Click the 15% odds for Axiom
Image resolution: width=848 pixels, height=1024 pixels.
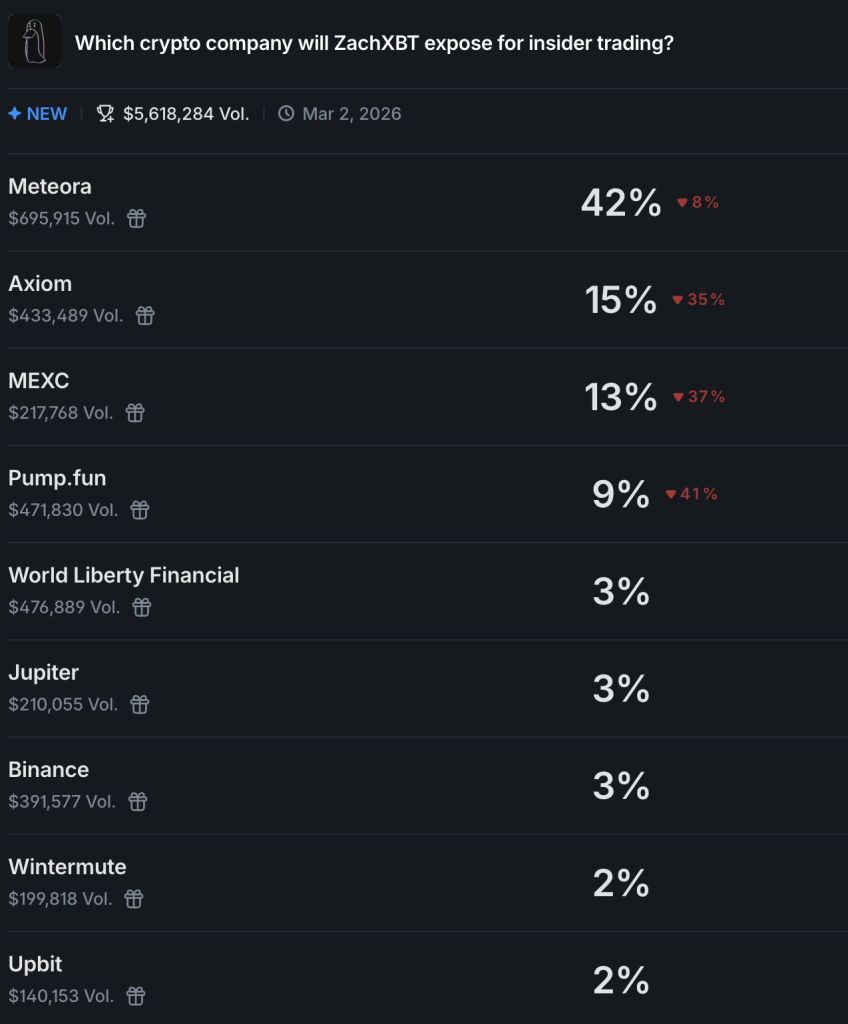(618, 299)
